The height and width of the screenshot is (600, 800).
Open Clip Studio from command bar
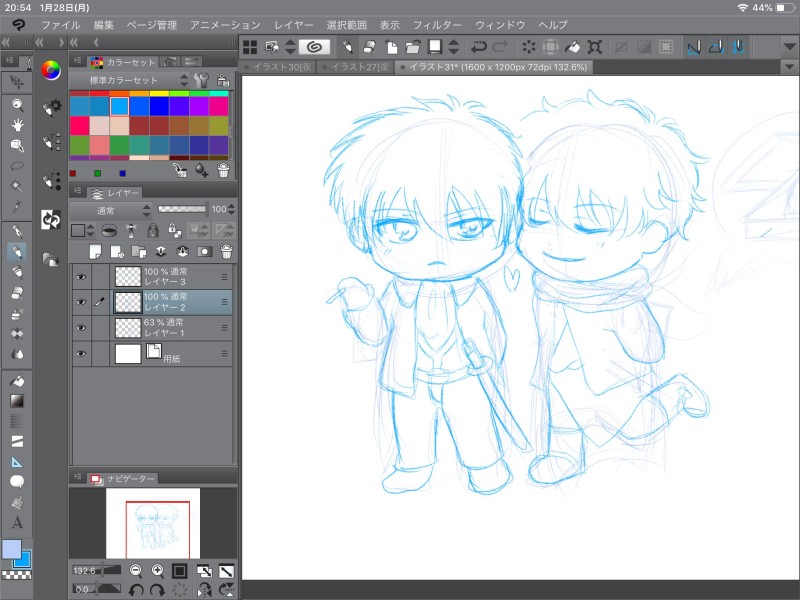pyautogui.click(x=315, y=47)
